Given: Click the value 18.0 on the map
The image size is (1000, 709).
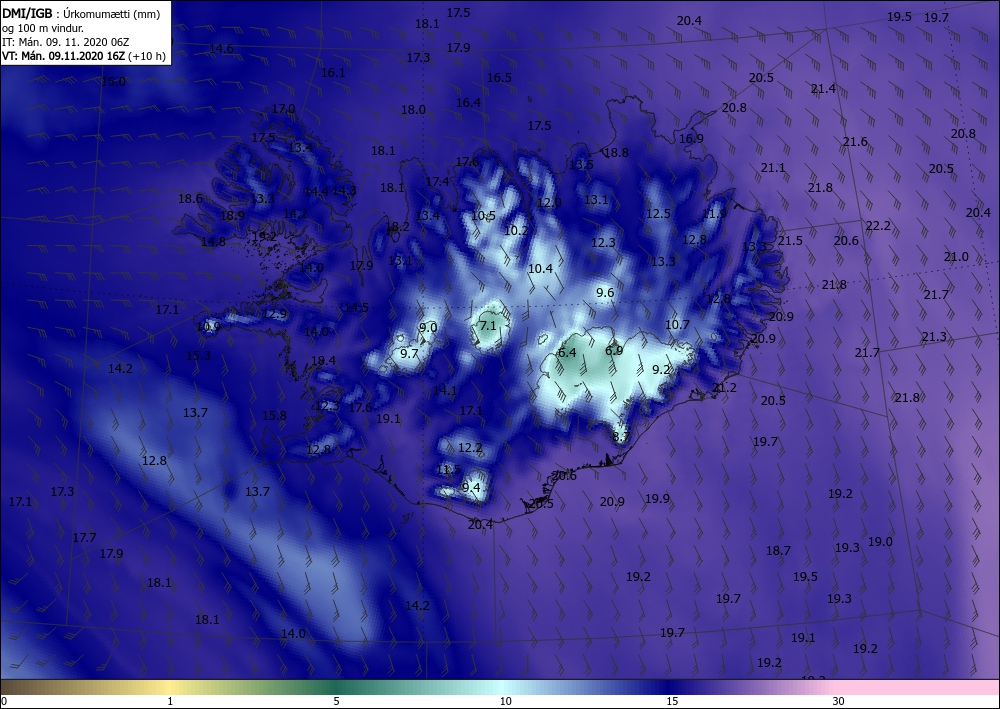Looking at the screenshot, I should 413,110.
